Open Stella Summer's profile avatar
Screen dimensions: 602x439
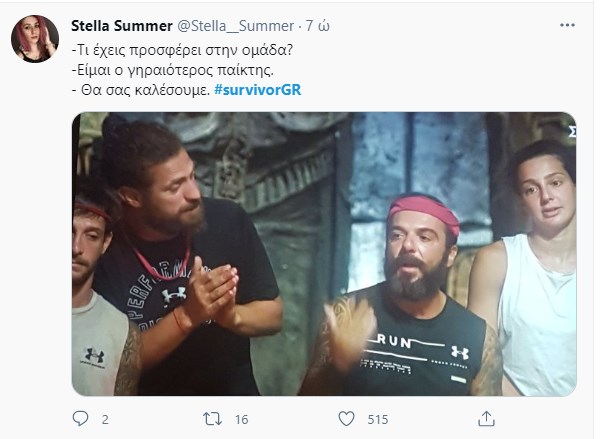[x=34, y=39]
